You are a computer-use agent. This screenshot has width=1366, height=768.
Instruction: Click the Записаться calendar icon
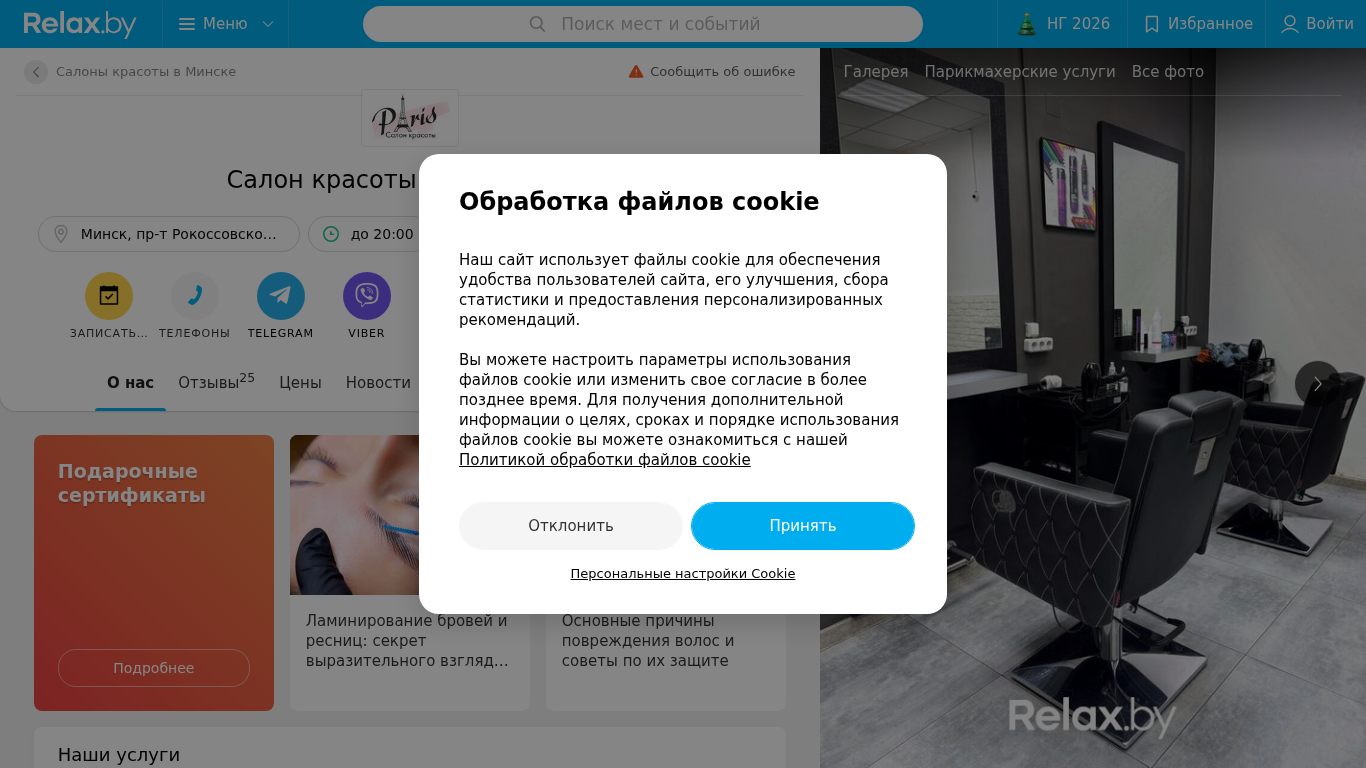108,296
